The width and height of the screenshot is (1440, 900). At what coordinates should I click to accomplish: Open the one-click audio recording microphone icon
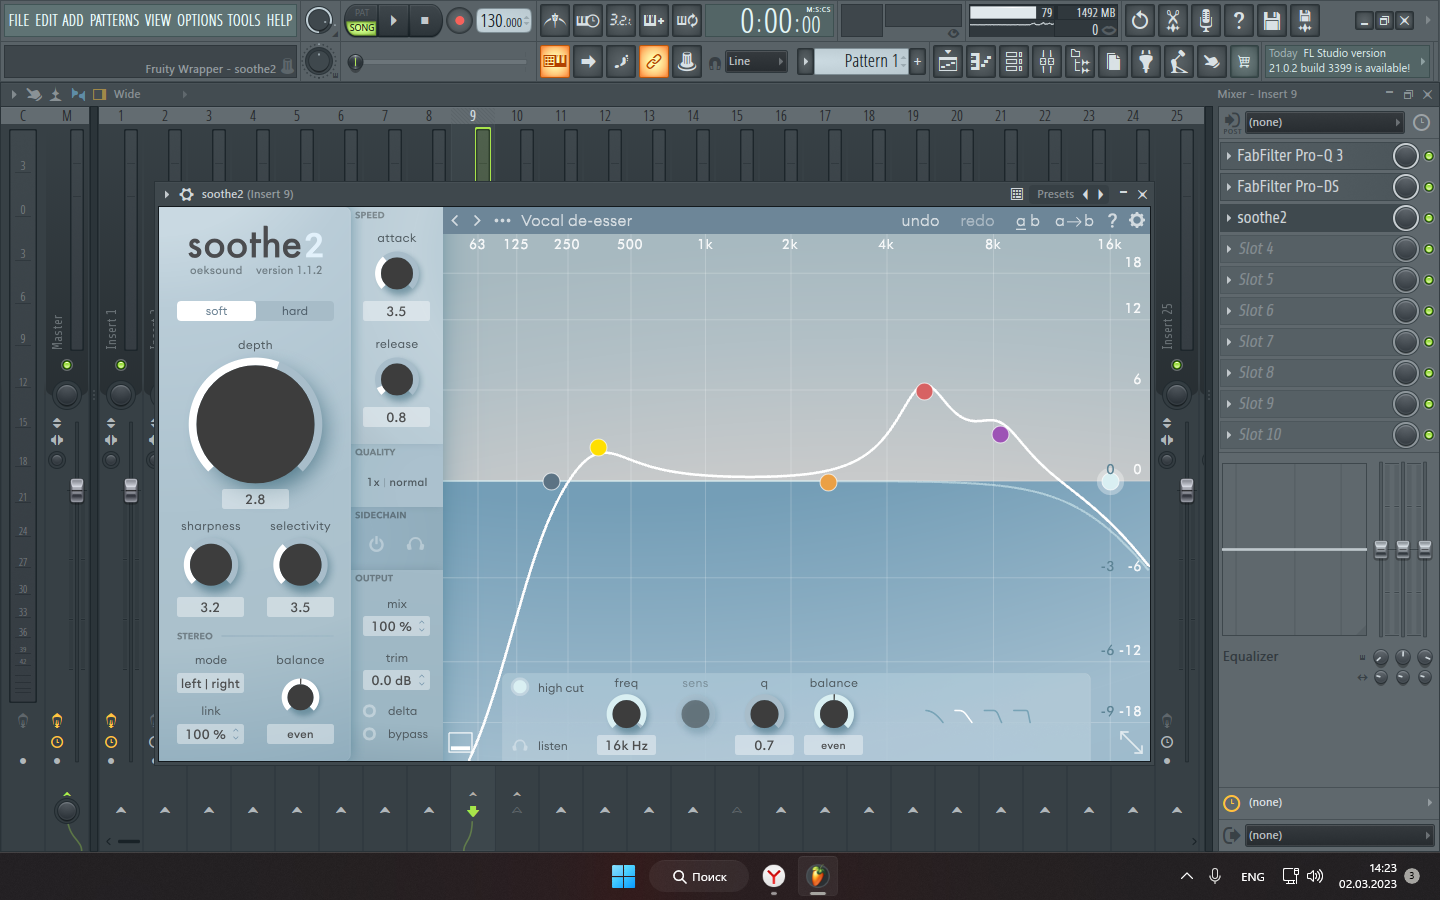[1206, 20]
